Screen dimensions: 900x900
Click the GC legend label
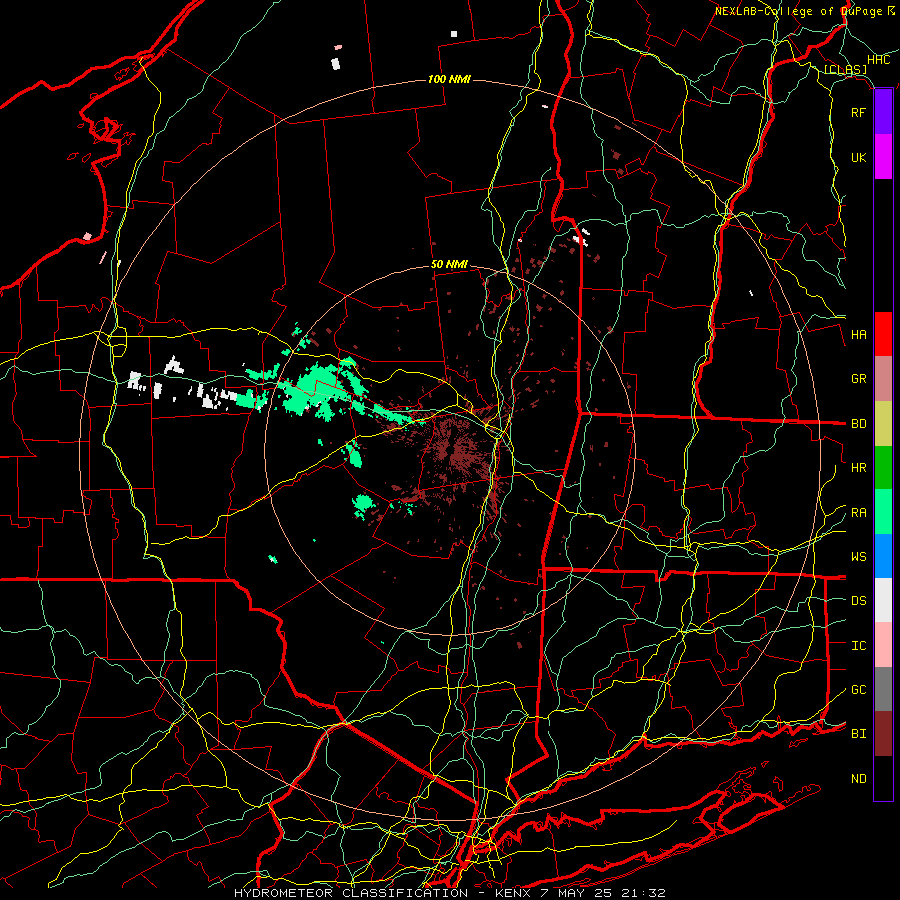coord(858,690)
